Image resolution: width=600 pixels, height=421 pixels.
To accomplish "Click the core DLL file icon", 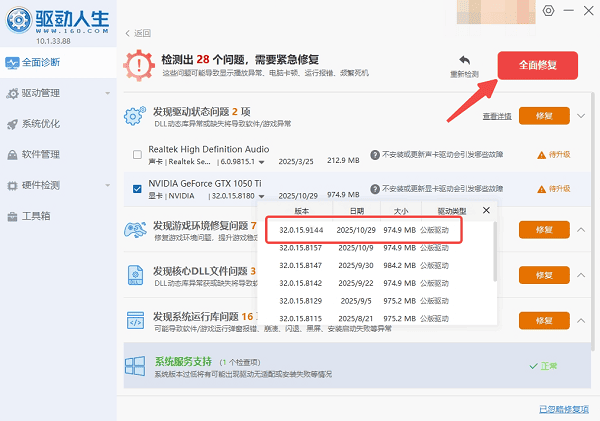I will (135, 275).
